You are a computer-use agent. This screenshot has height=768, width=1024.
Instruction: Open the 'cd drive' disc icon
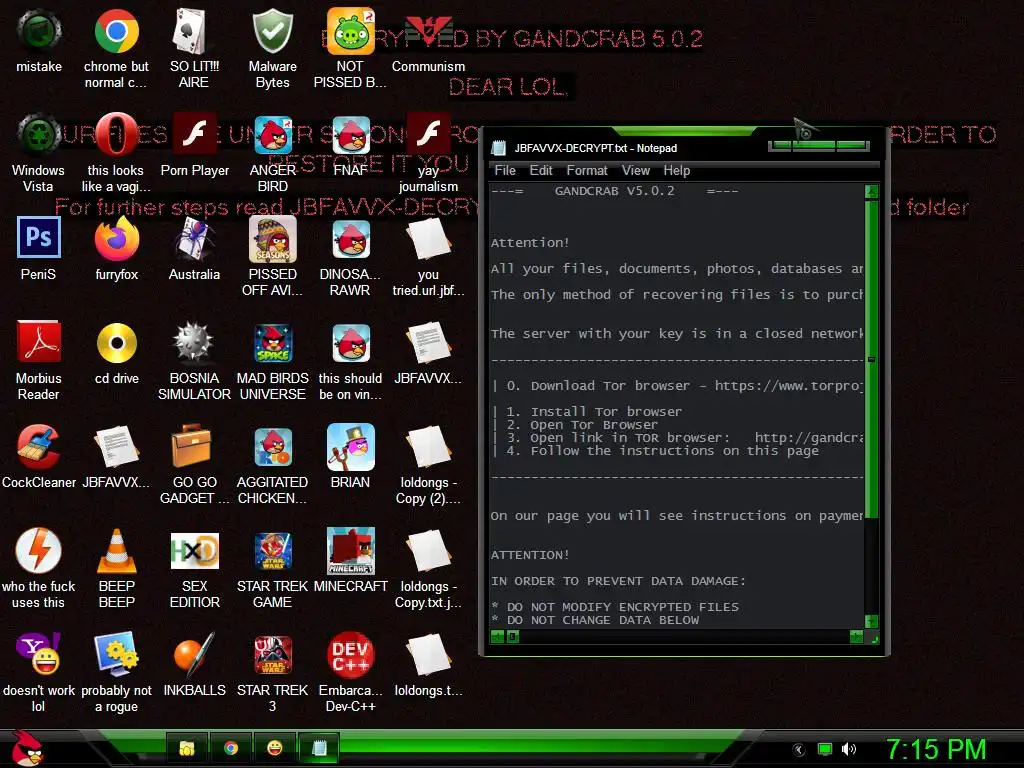coord(116,343)
